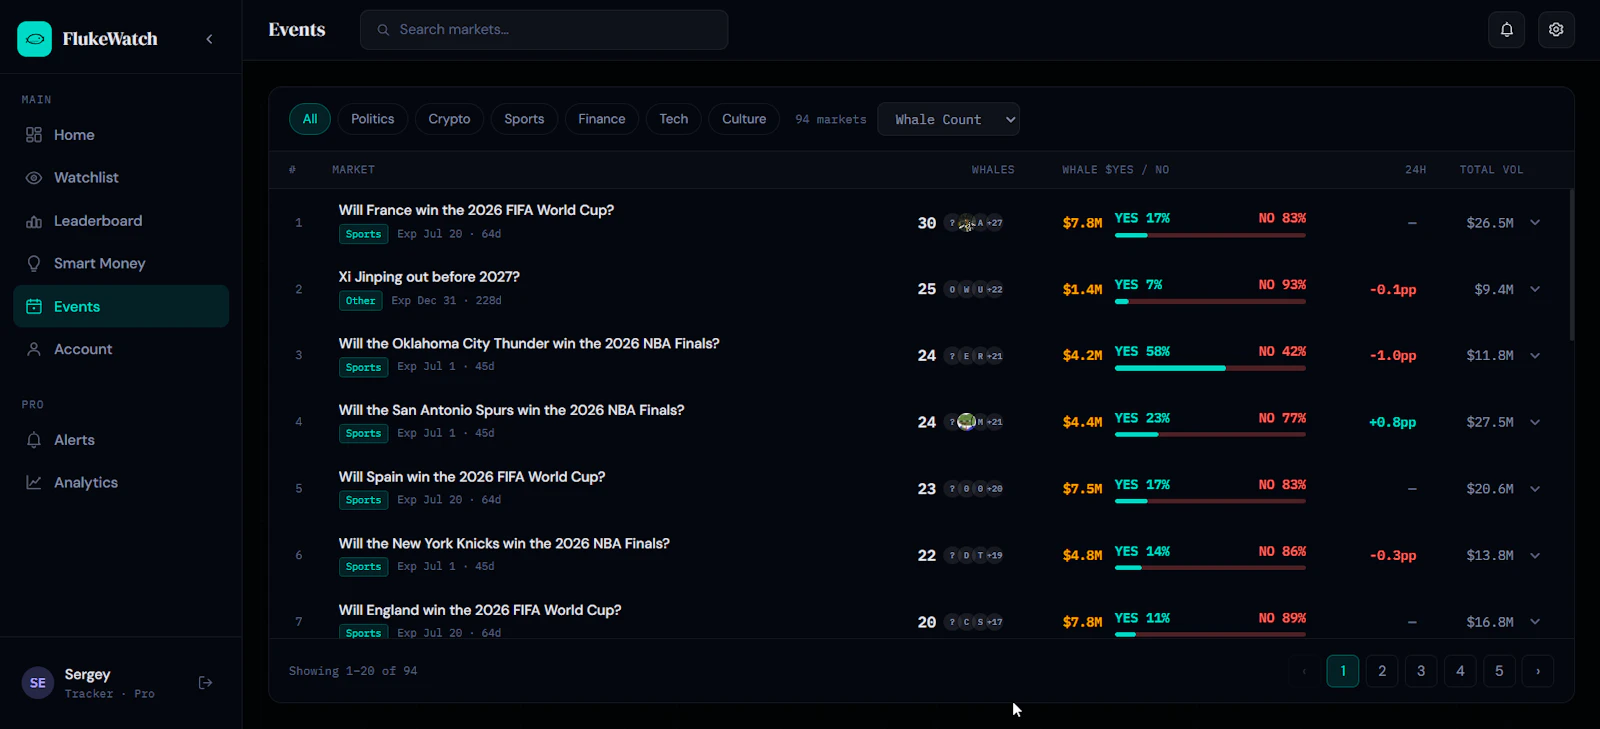Expand the New York Knicks row
Screen dimensions: 1600x729
(x=1535, y=556)
